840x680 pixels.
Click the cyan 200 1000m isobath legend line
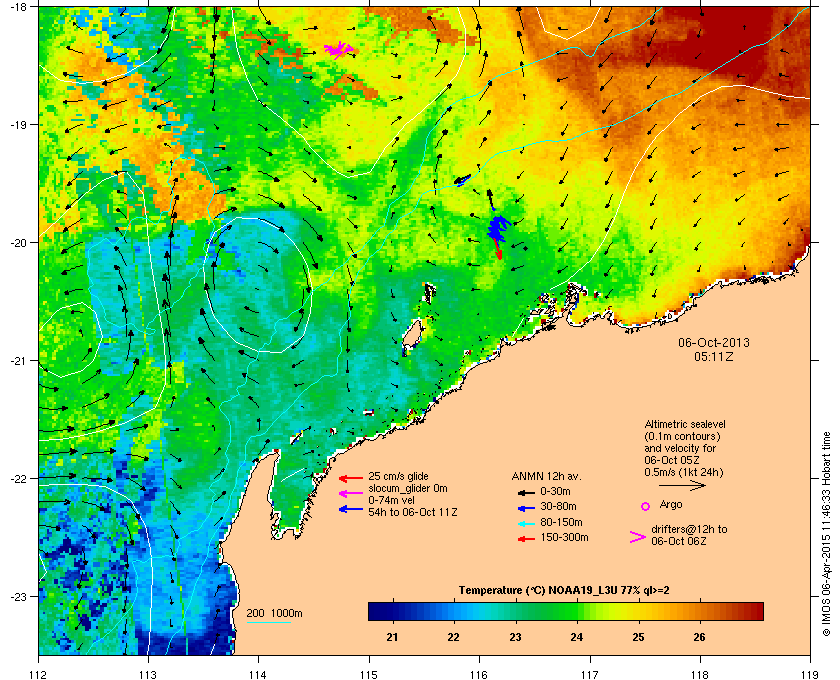coord(268,622)
